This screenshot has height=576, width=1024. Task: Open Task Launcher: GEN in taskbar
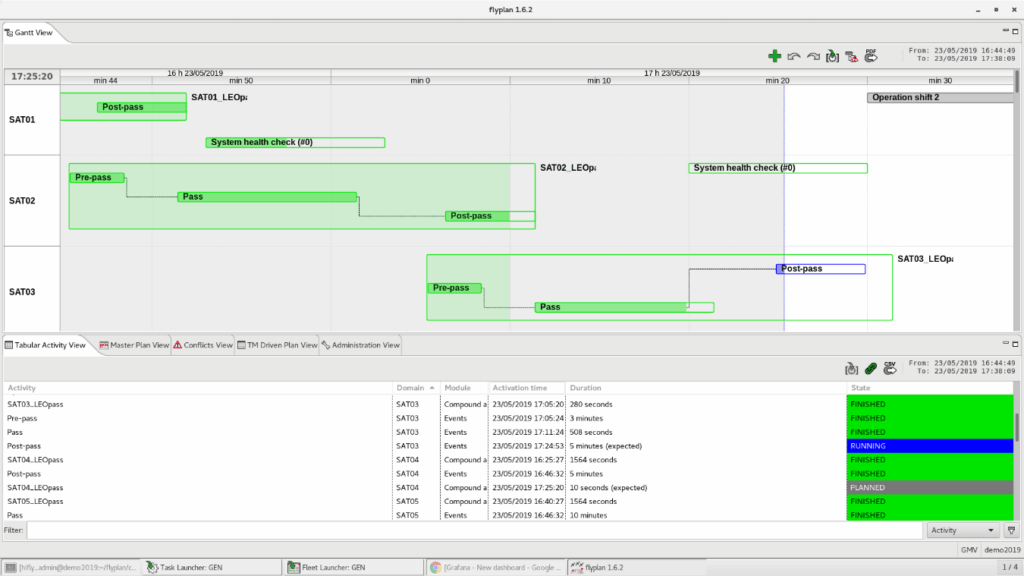212,568
